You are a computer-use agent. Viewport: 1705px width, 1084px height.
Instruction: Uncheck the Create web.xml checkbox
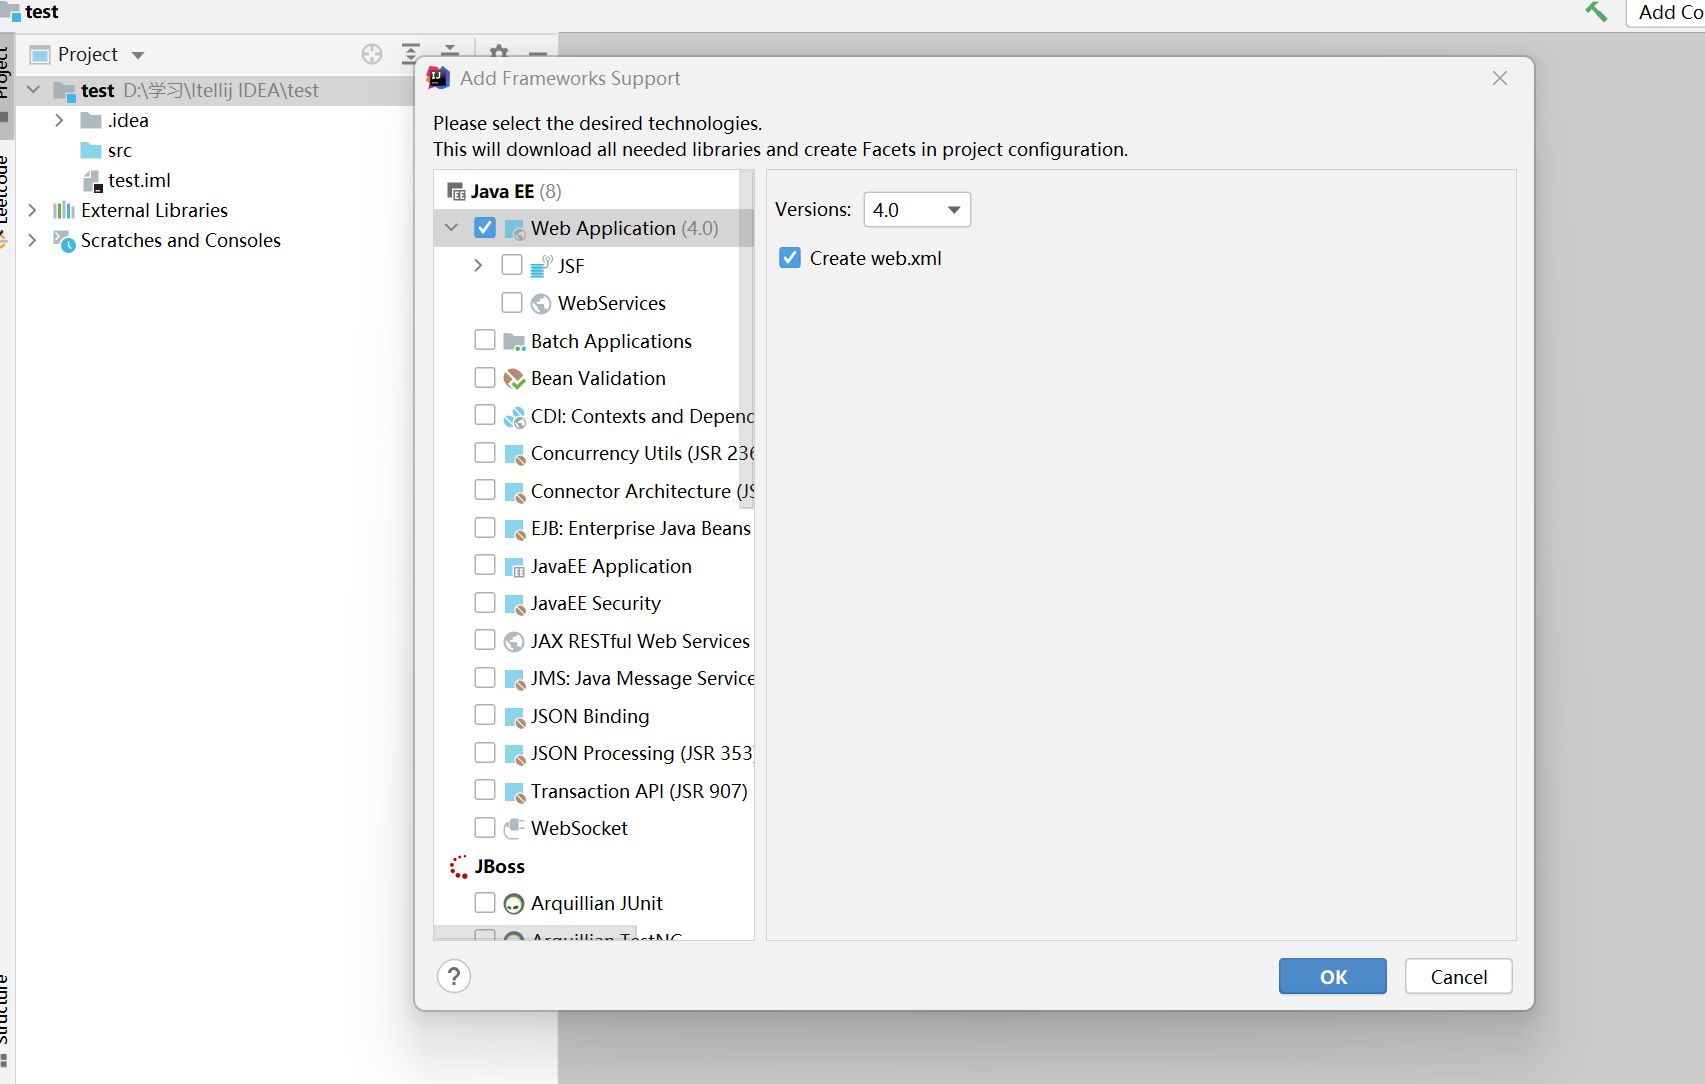pos(790,258)
